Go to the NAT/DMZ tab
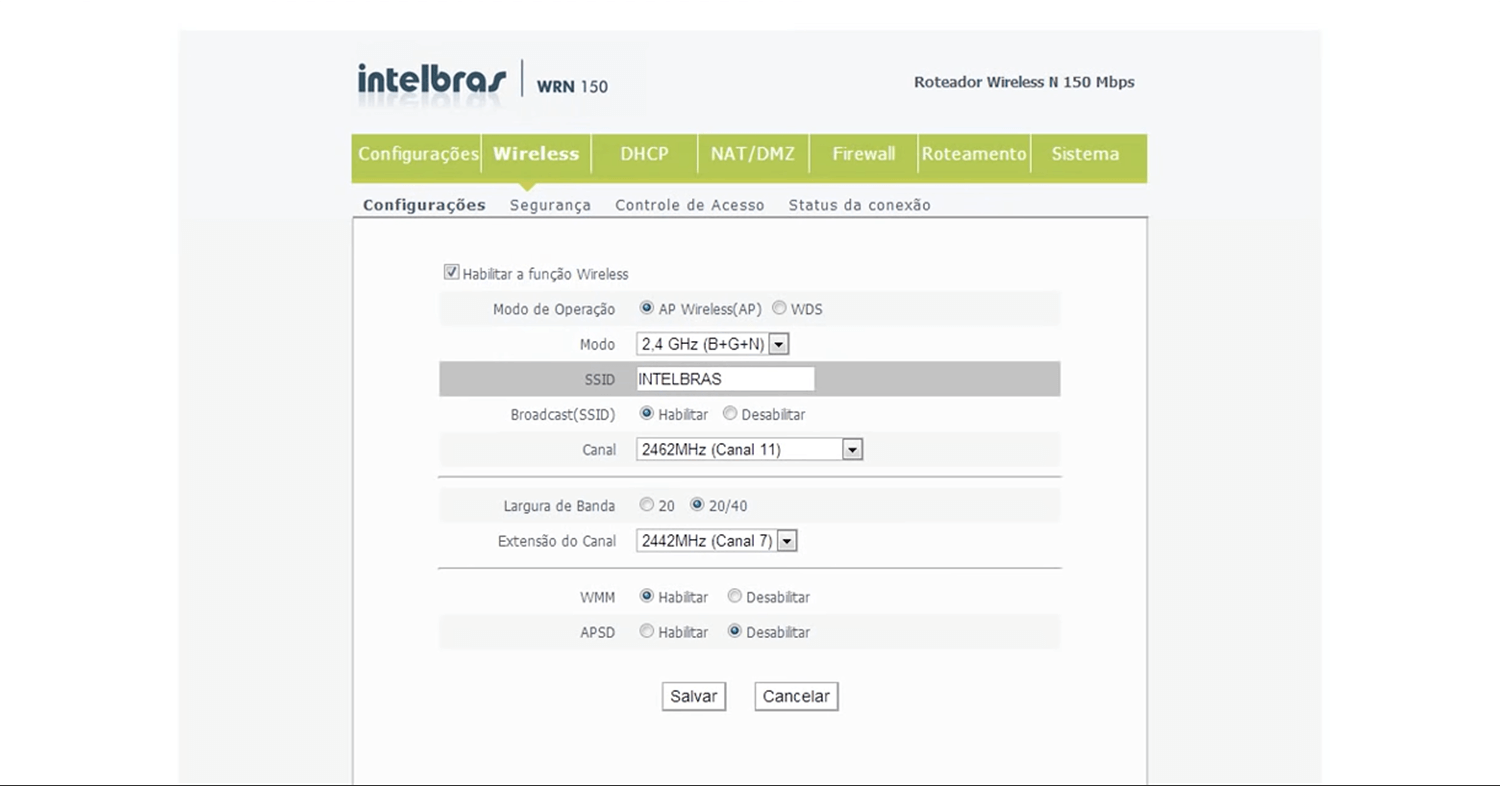The height and width of the screenshot is (786, 1500). (752, 154)
